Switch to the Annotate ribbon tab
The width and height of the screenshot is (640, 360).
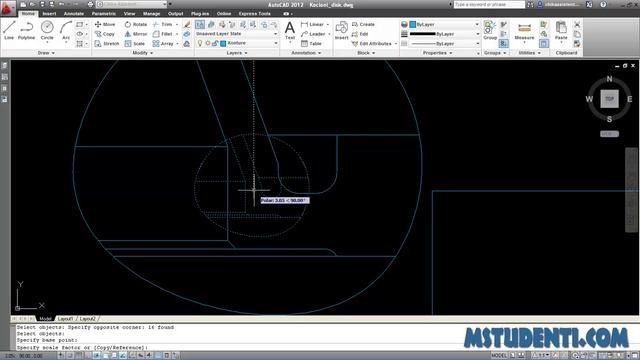pyautogui.click(x=73, y=13)
